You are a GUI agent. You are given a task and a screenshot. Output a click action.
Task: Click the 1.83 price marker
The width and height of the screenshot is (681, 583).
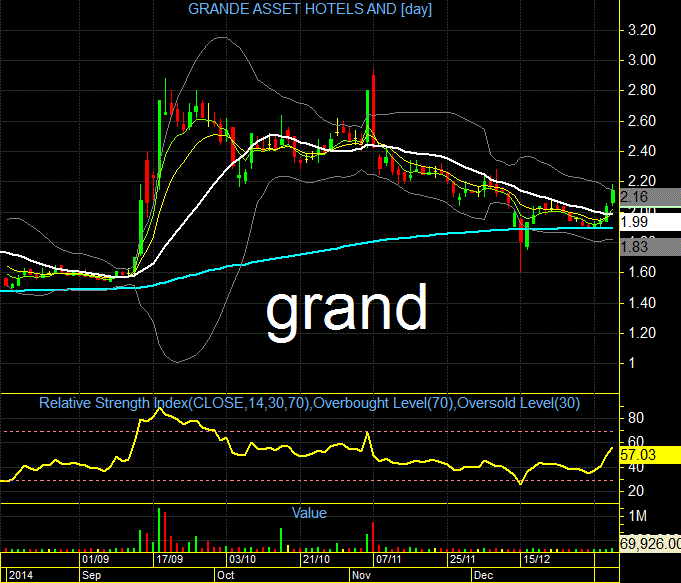pyautogui.click(x=650, y=247)
